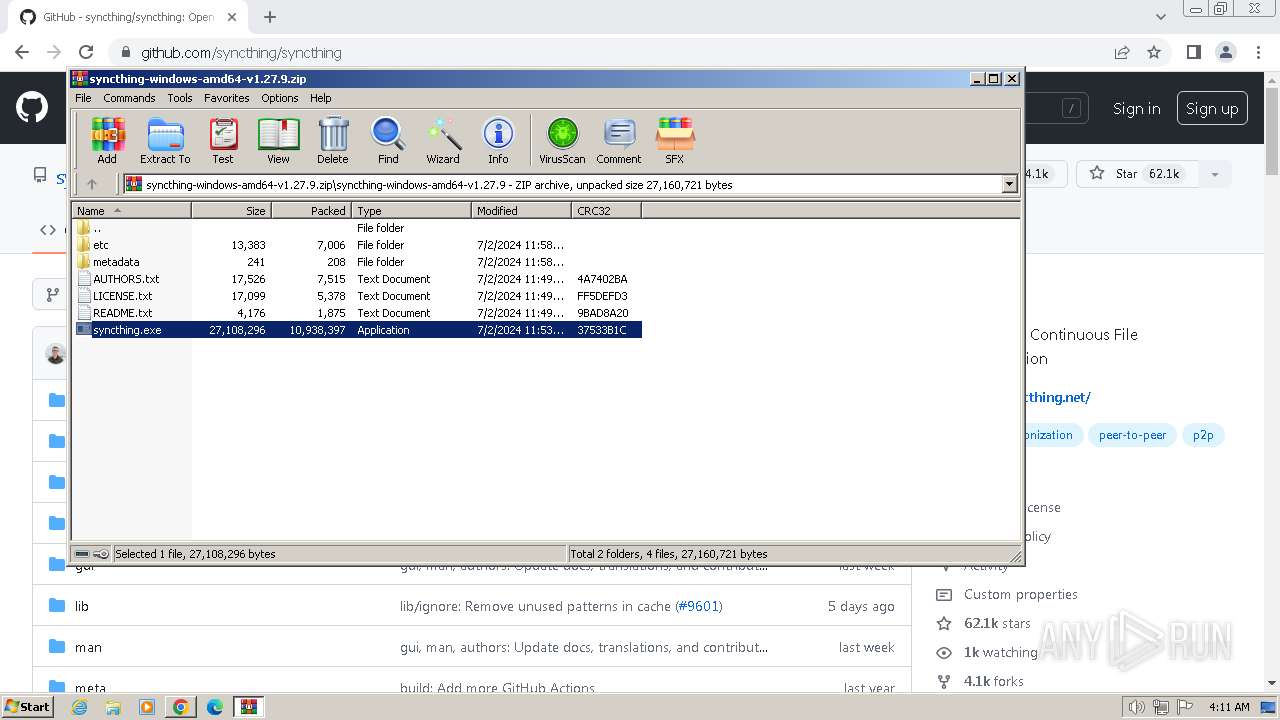This screenshot has width=1280, height=720.
Task: Click the Add toolbar icon in WinRAR
Action: [x=107, y=140]
